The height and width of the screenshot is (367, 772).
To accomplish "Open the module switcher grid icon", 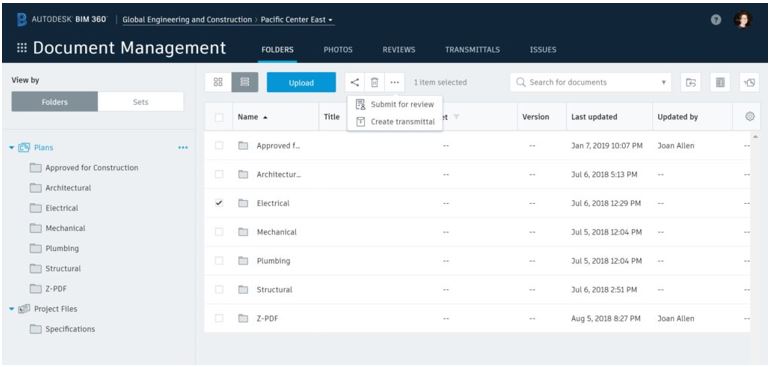I will (22, 48).
